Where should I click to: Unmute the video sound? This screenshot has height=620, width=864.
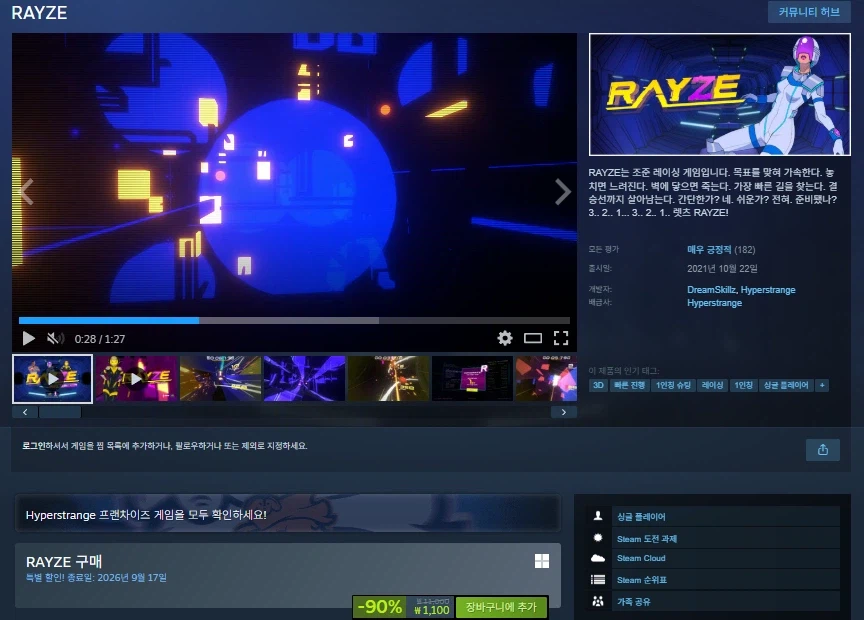(x=55, y=338)
